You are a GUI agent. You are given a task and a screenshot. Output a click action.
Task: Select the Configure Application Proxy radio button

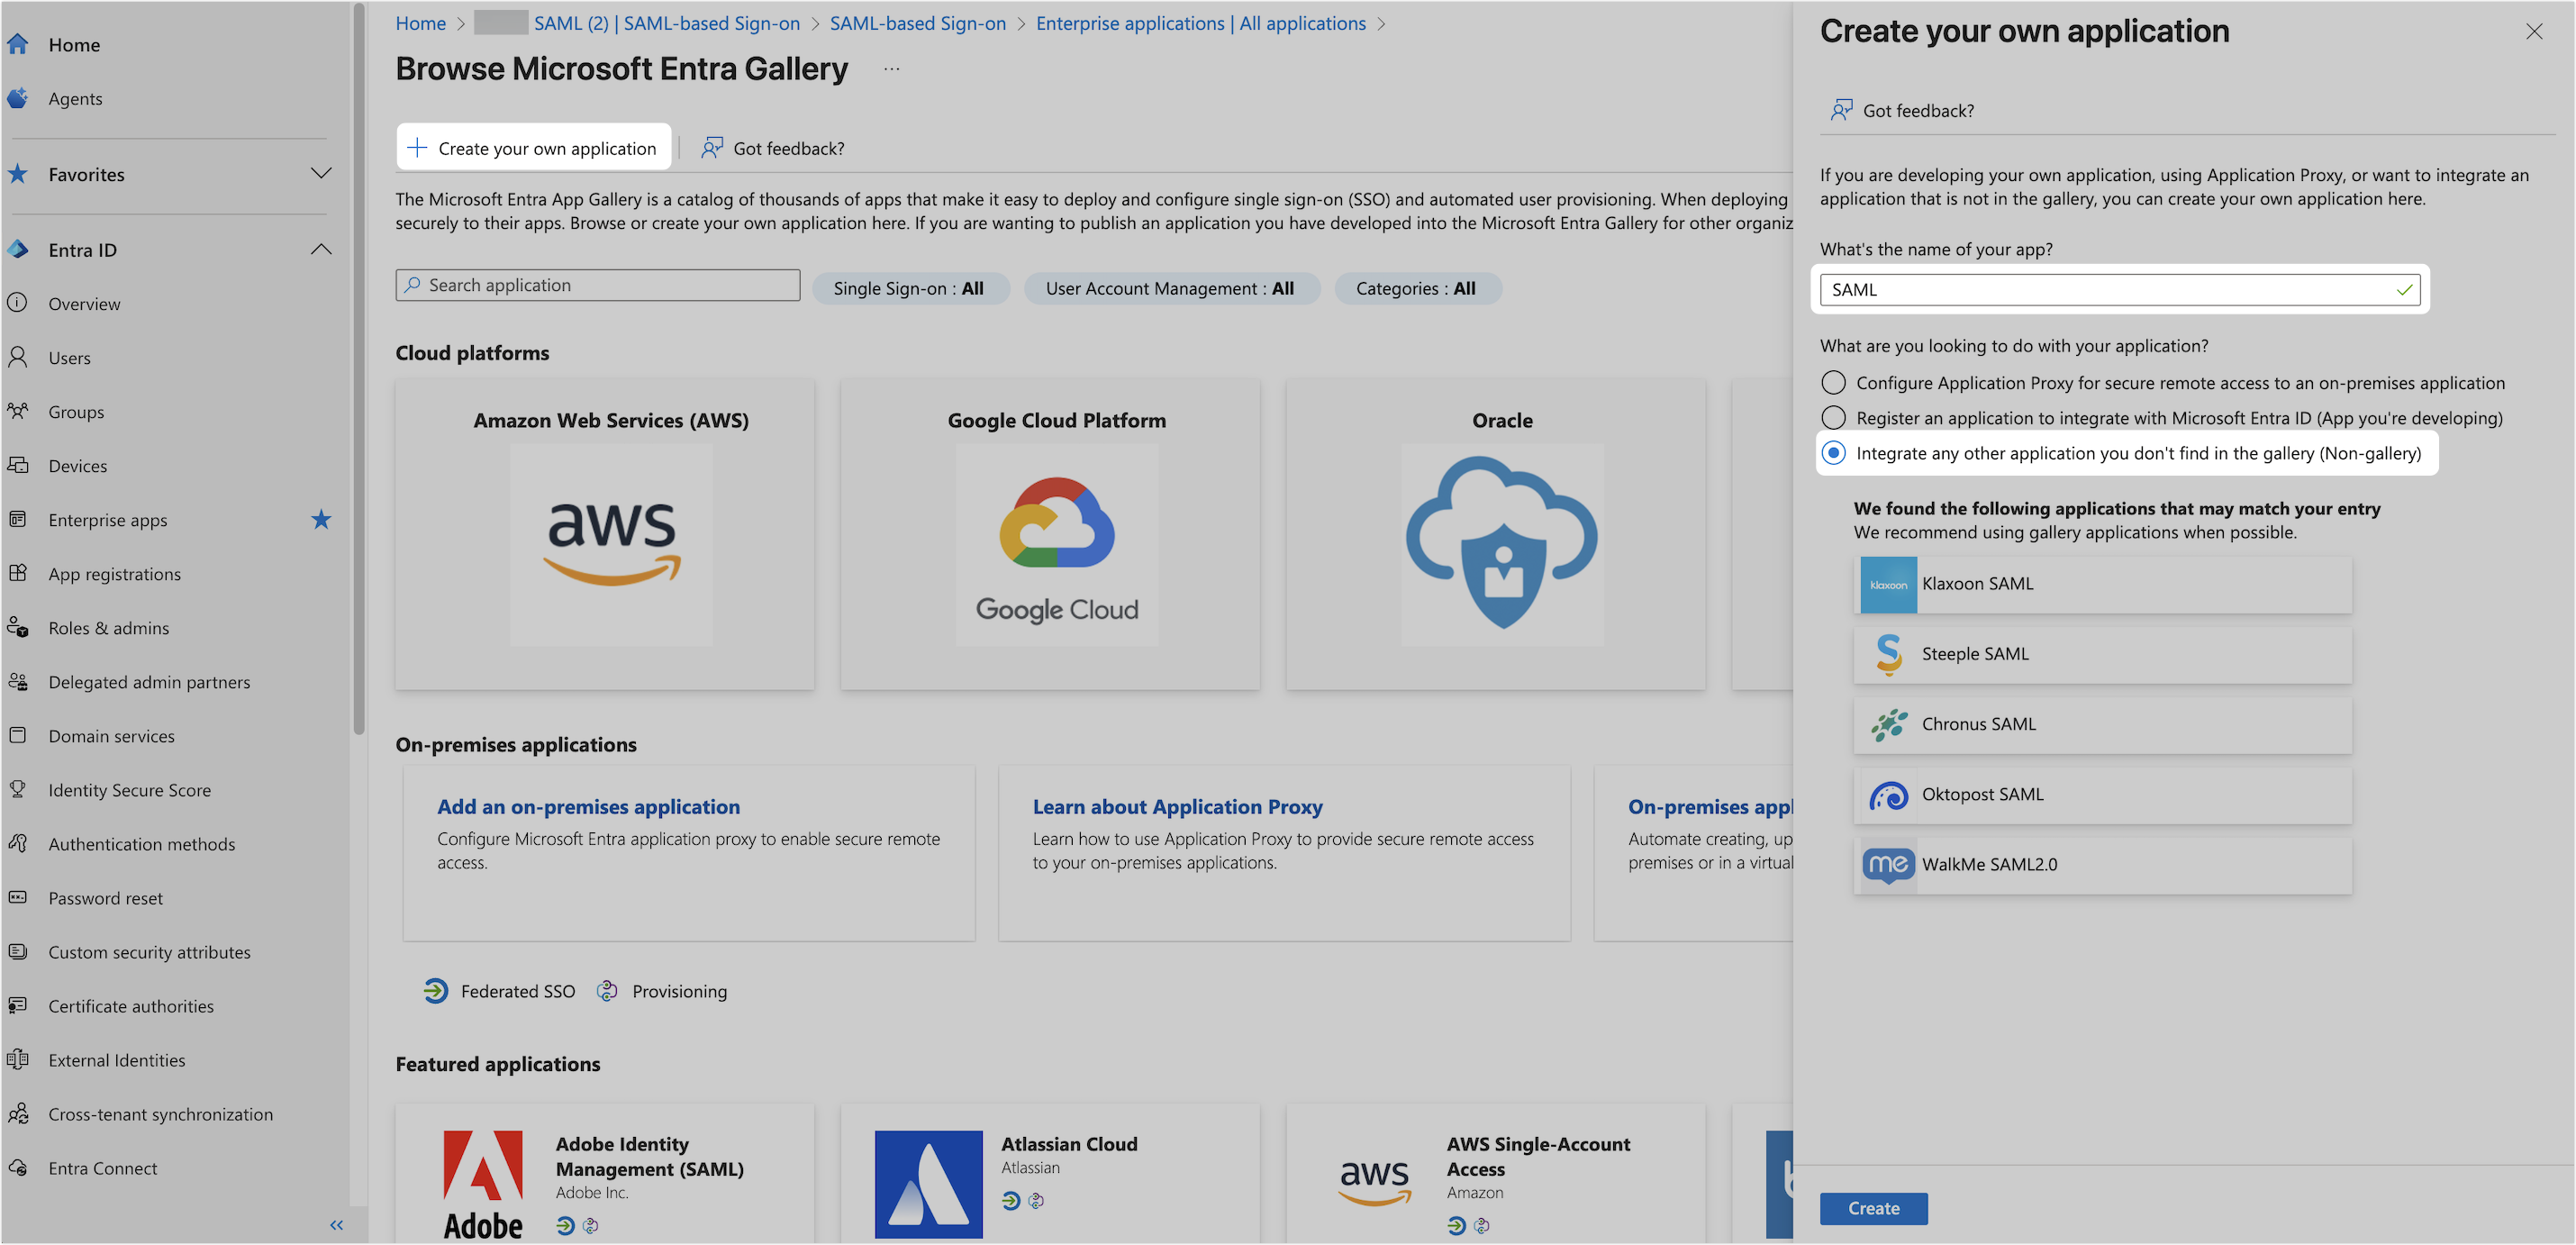pos(1833,382)
